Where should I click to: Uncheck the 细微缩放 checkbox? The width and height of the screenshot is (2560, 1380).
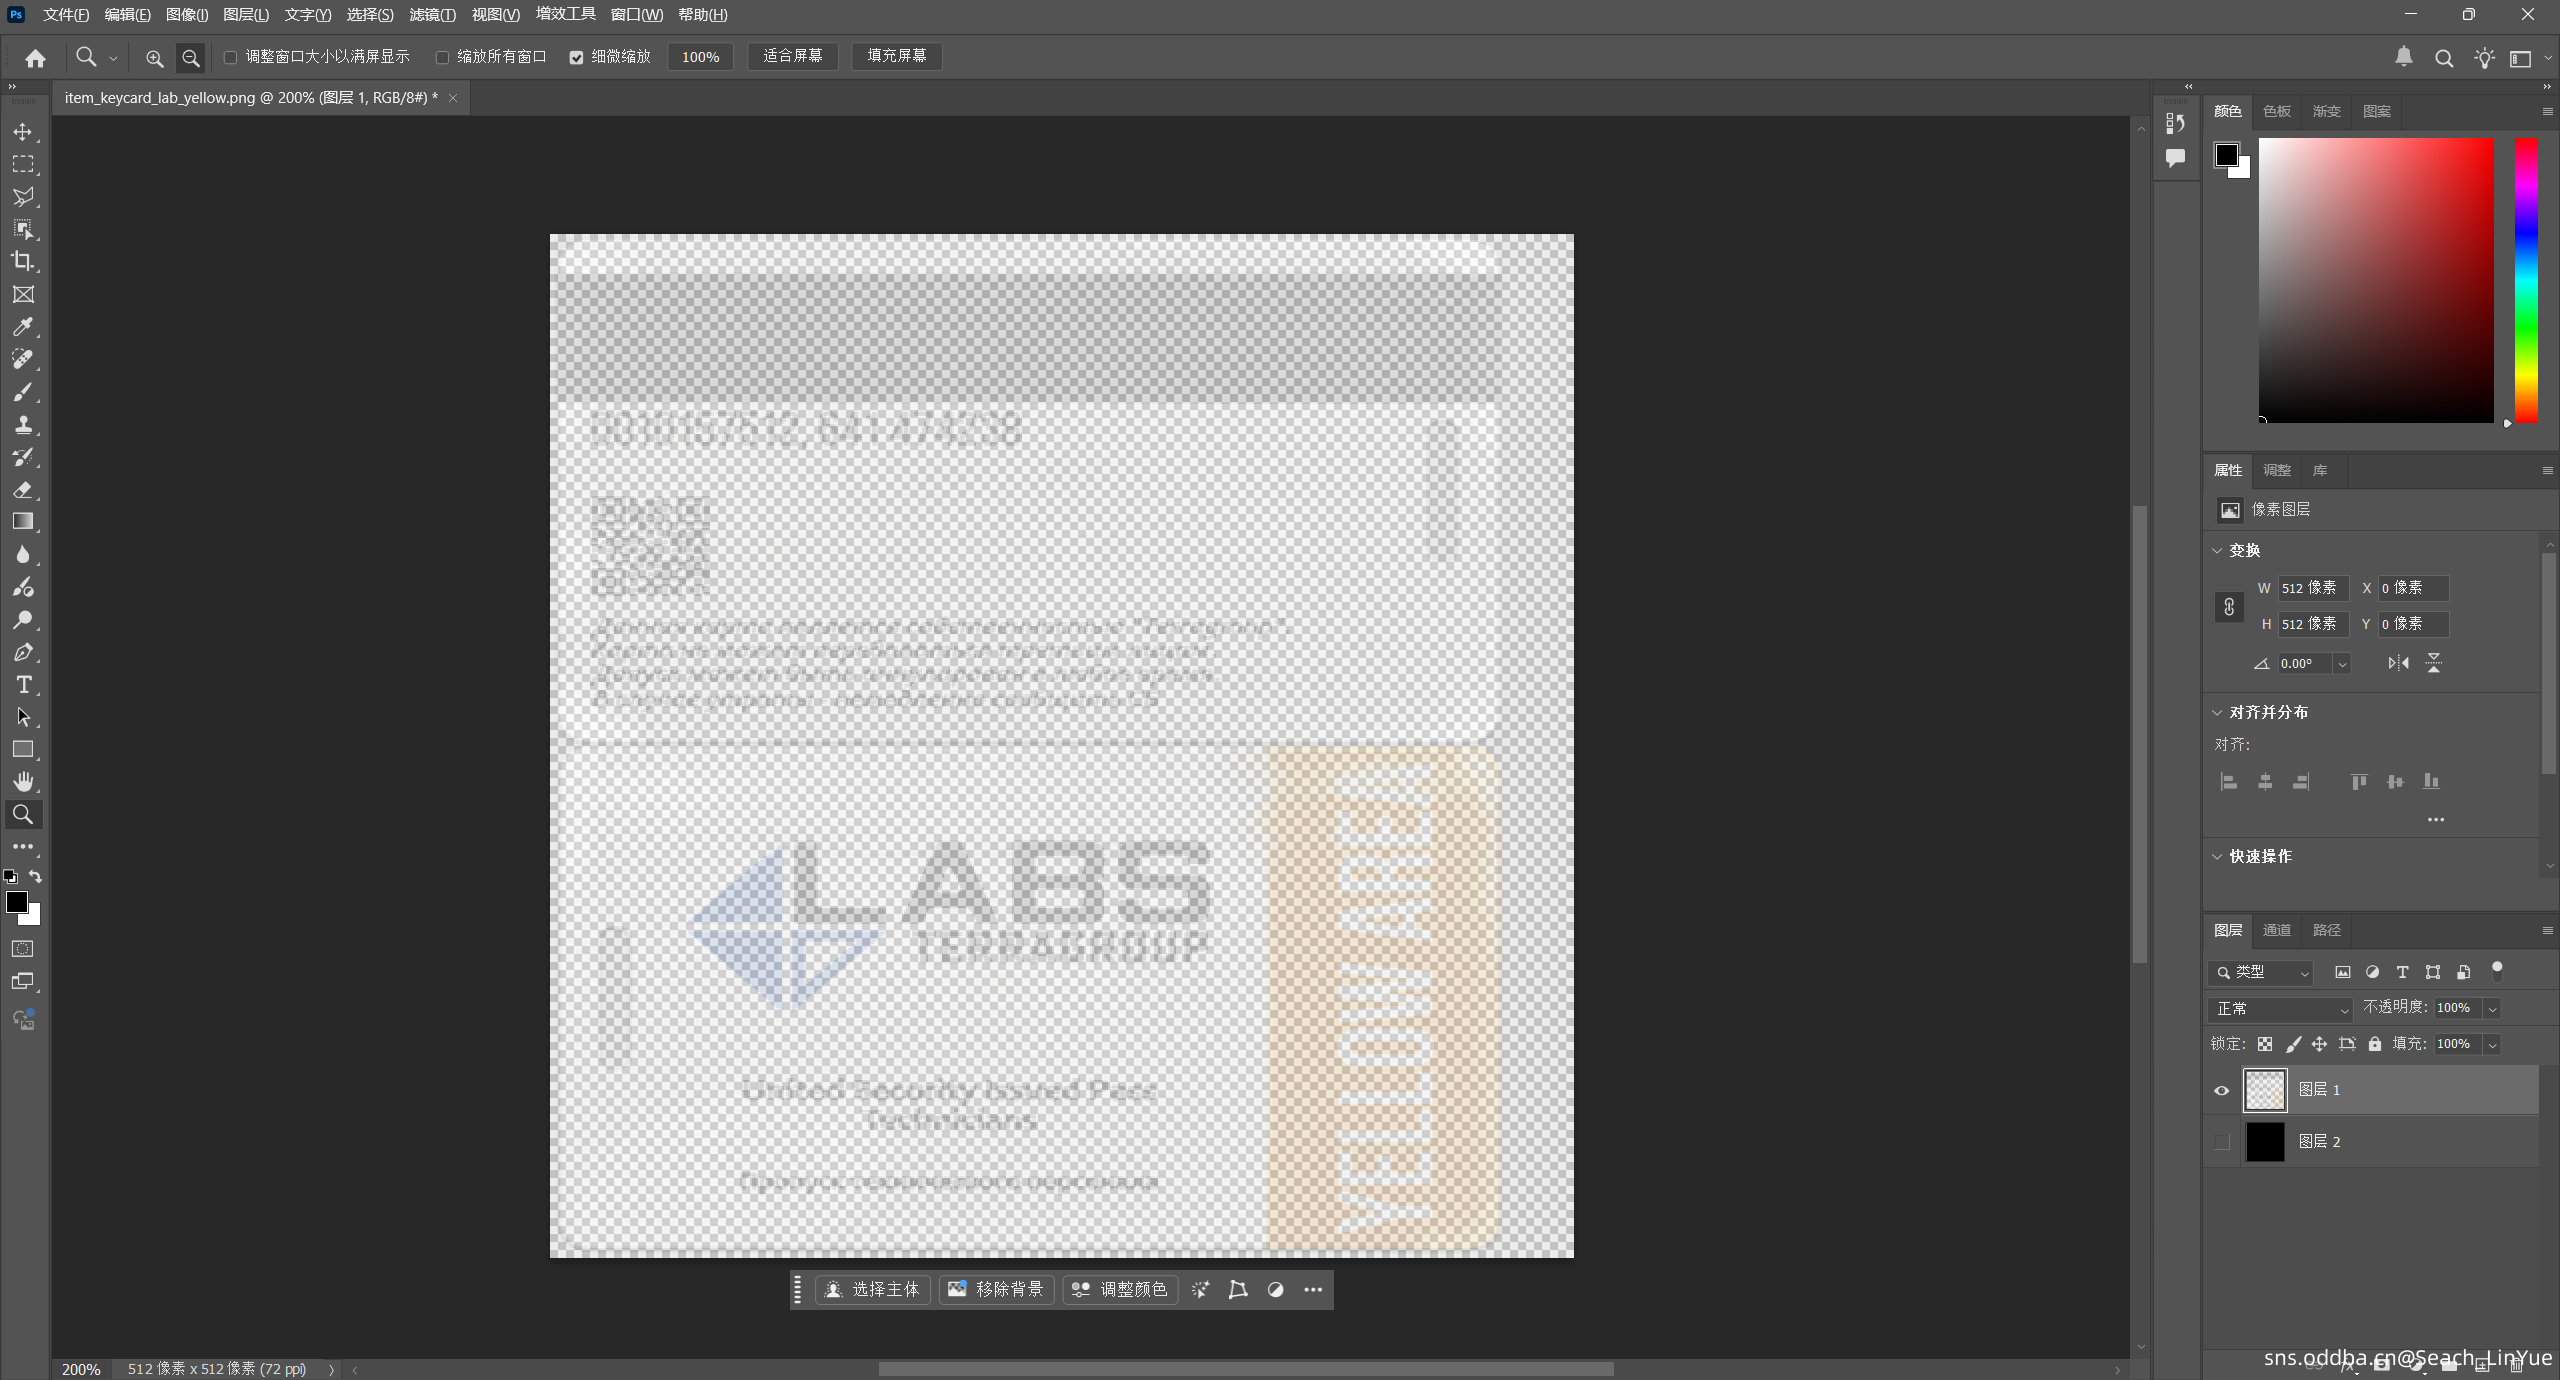576,57
